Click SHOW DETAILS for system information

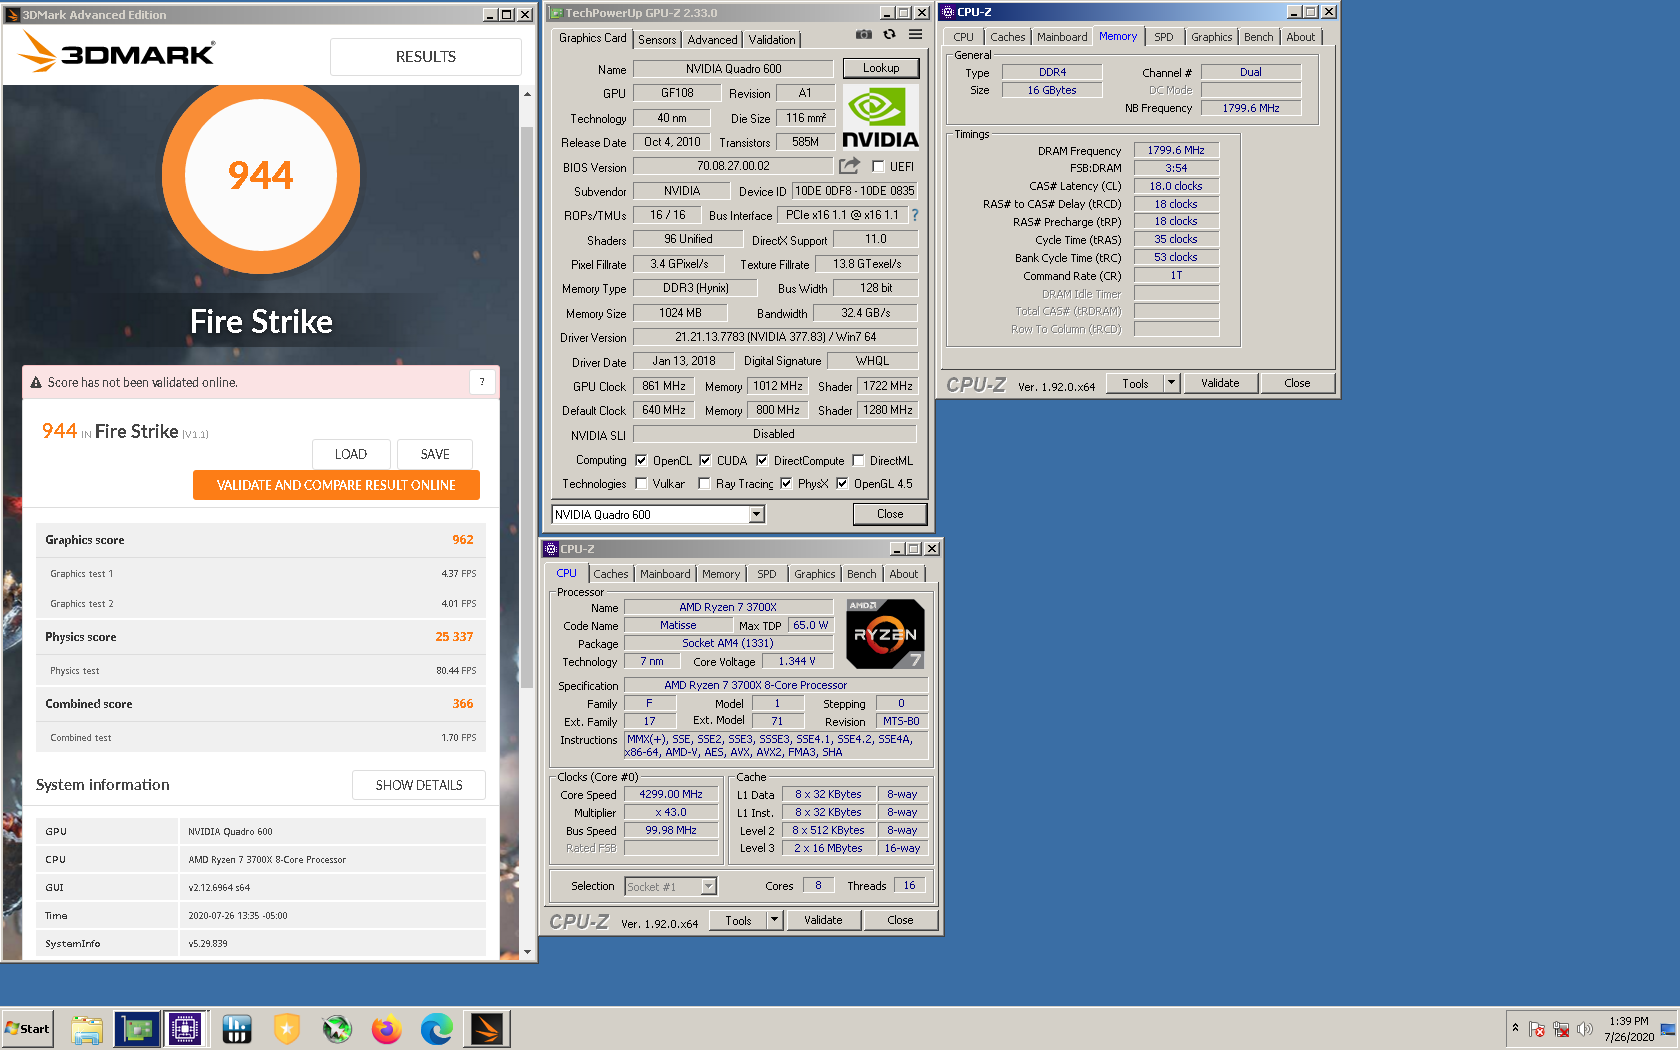(x=419, y=785)
